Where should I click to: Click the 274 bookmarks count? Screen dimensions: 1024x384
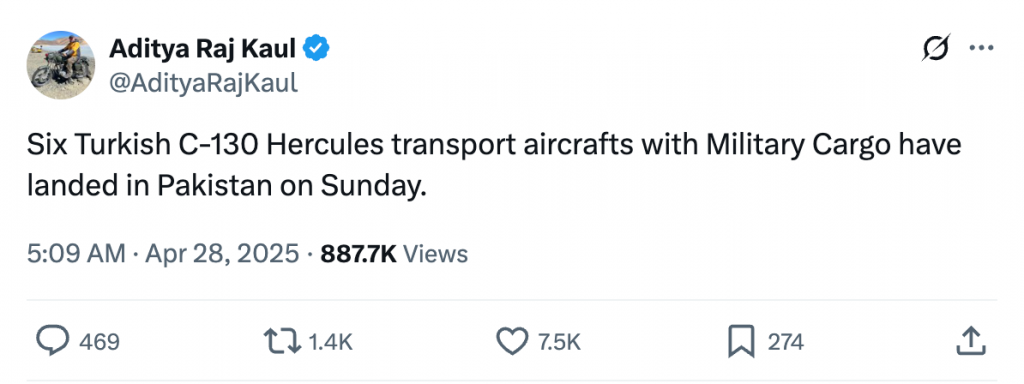(786, 342)
